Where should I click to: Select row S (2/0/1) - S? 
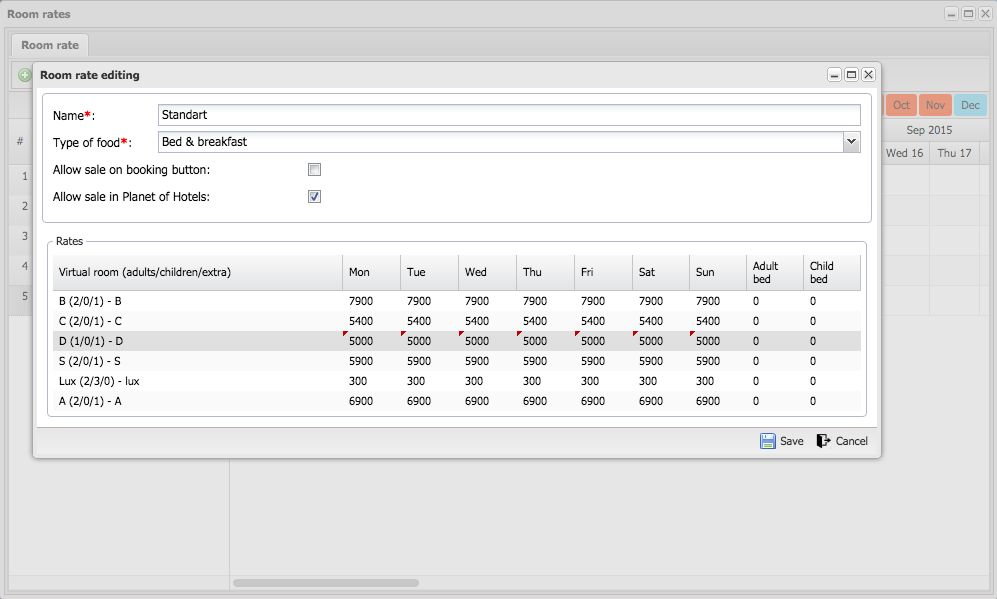(x=457, y=361)
